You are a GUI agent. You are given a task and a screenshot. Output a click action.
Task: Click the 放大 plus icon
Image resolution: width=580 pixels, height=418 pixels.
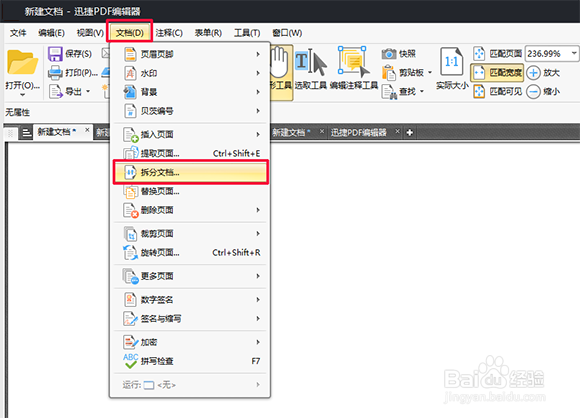click(x=533, y=73)
